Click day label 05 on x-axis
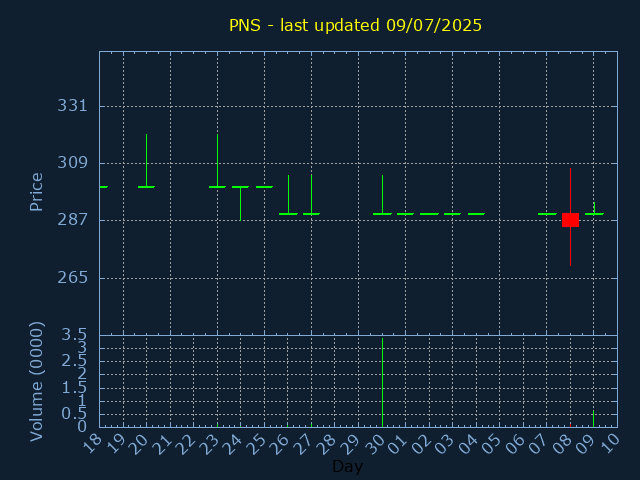 [x=492, y=443]
